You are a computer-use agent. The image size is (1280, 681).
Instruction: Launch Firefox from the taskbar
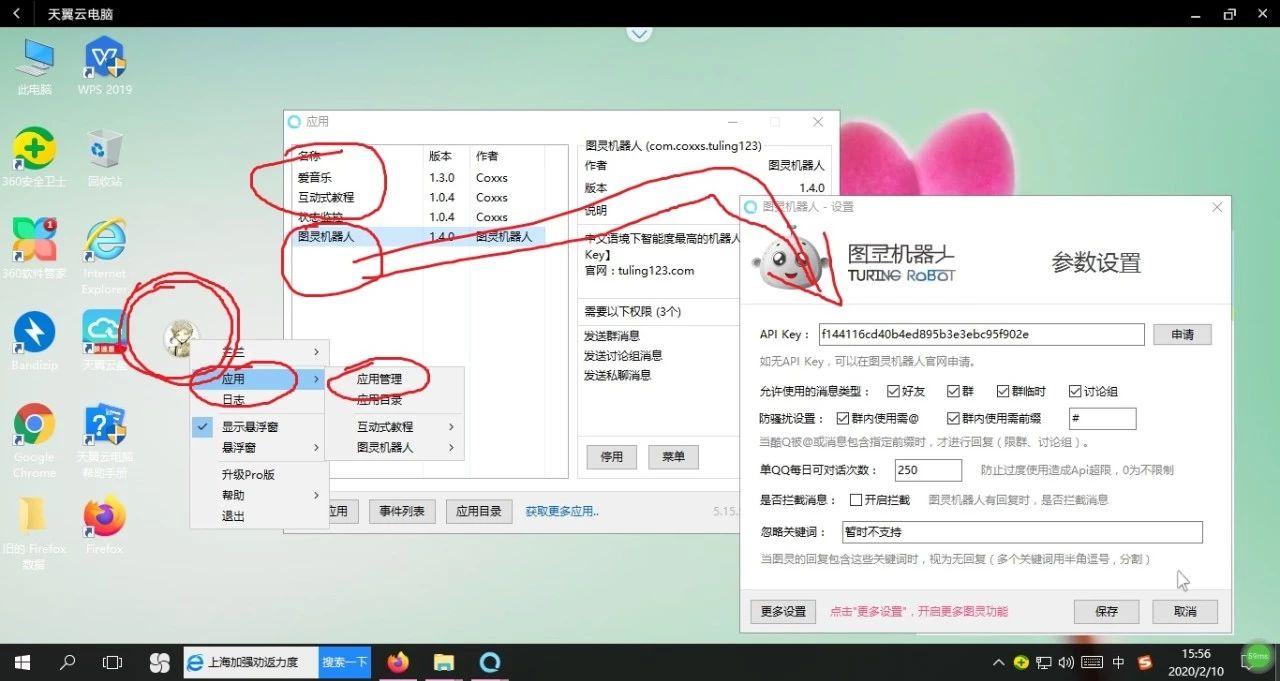(399, 662)
